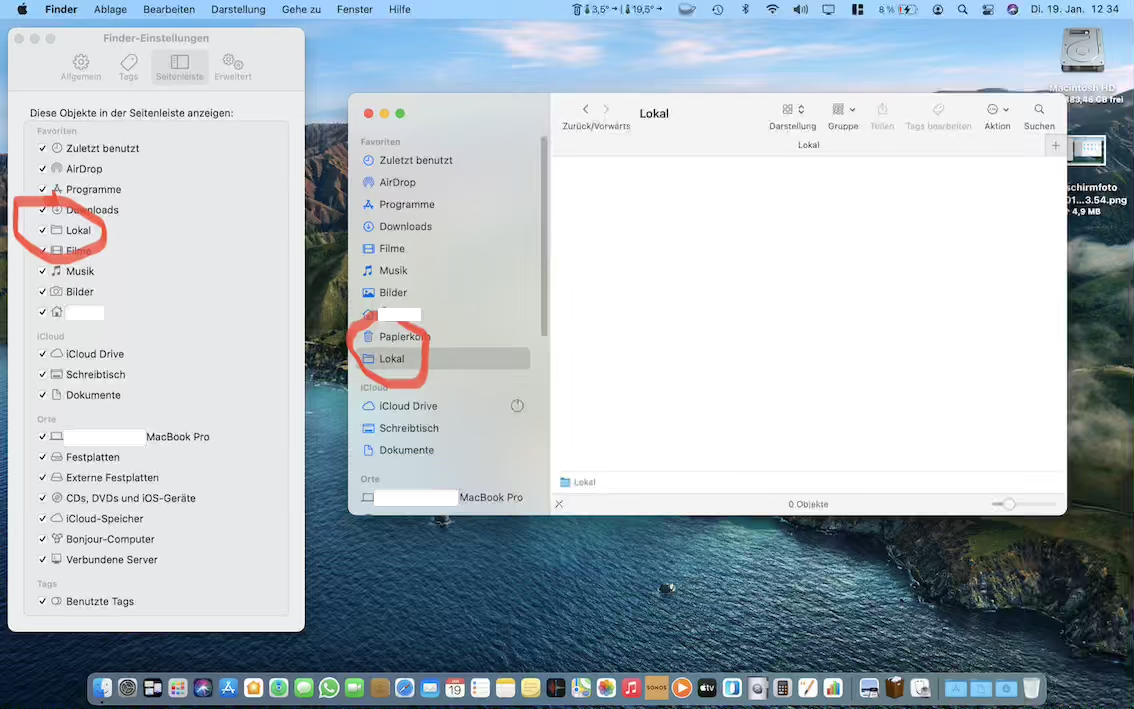The width and height of the screenshot is (1134, 709).
Task: Disable the Externe Festplatten checkbox
Action: 43,478
